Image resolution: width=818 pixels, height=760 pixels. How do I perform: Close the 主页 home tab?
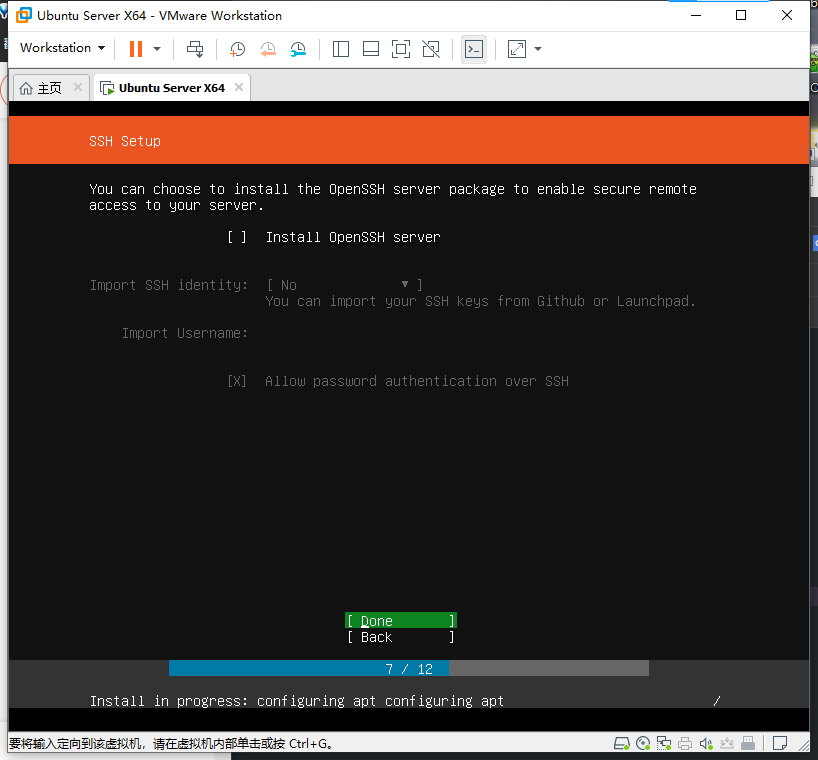78,87
